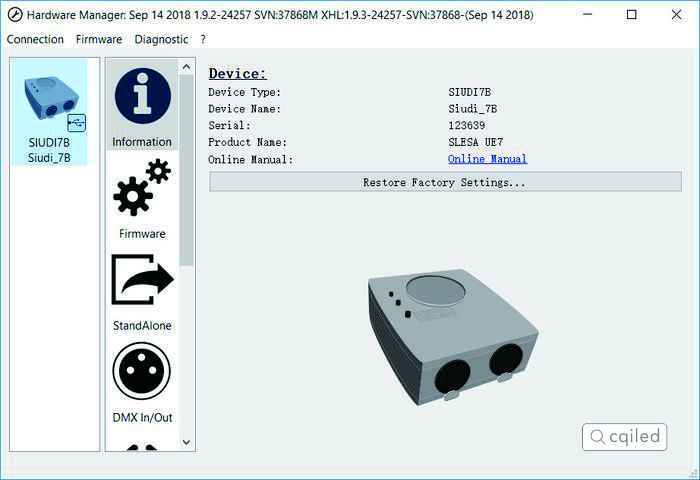
Task: Open the ? help menu
Action: click(x=203, y=39)
